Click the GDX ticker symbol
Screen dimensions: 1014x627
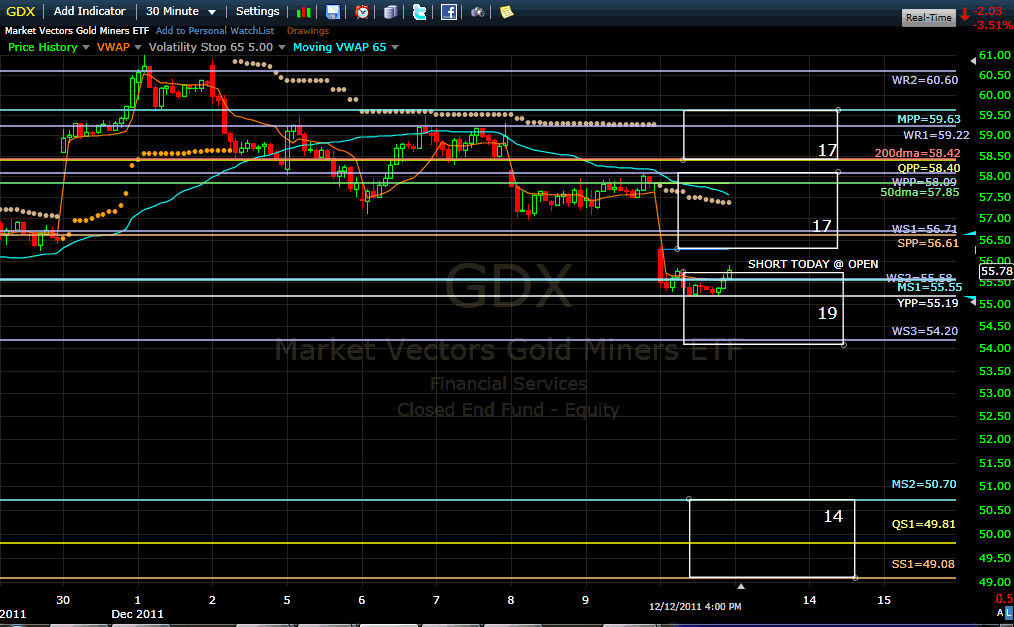21,12
